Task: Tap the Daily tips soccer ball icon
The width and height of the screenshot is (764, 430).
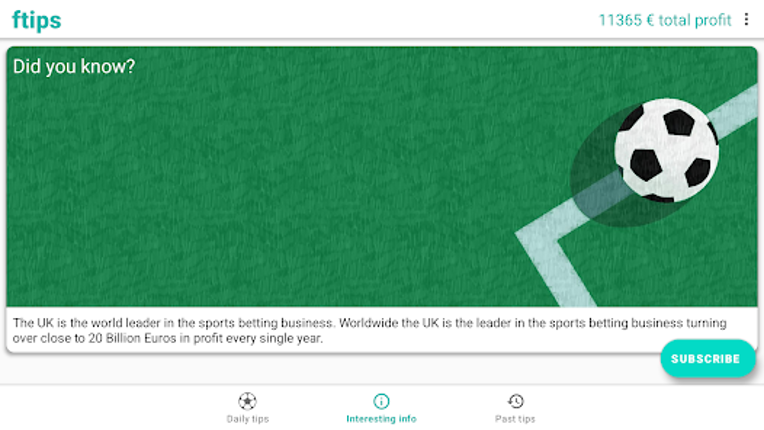Action: [247, 401]
